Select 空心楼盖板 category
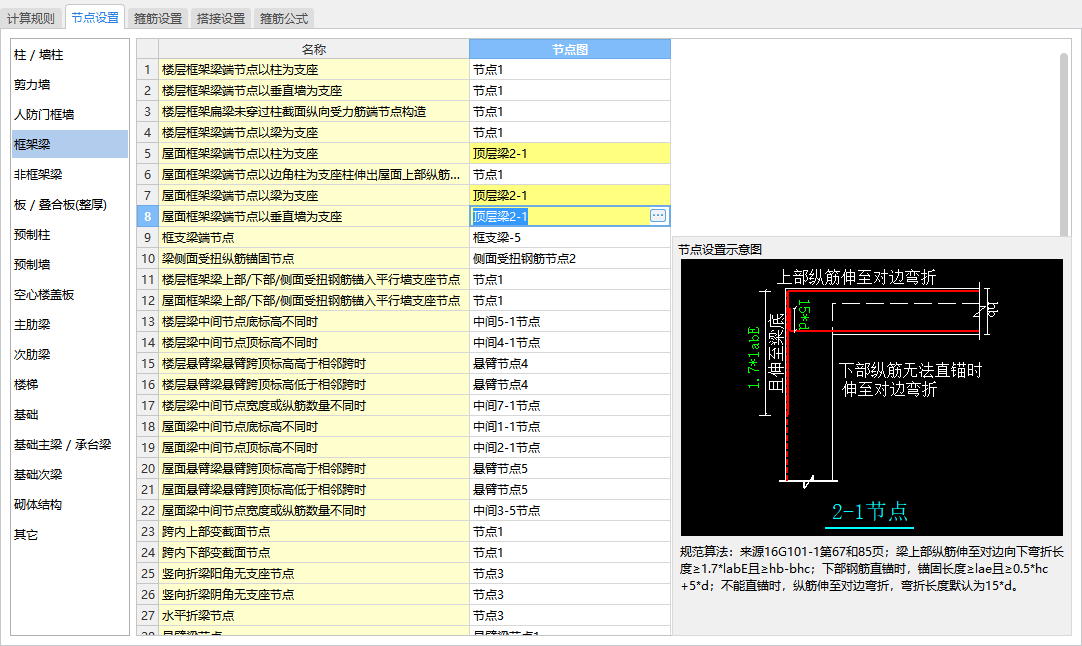 pos(70,295)
